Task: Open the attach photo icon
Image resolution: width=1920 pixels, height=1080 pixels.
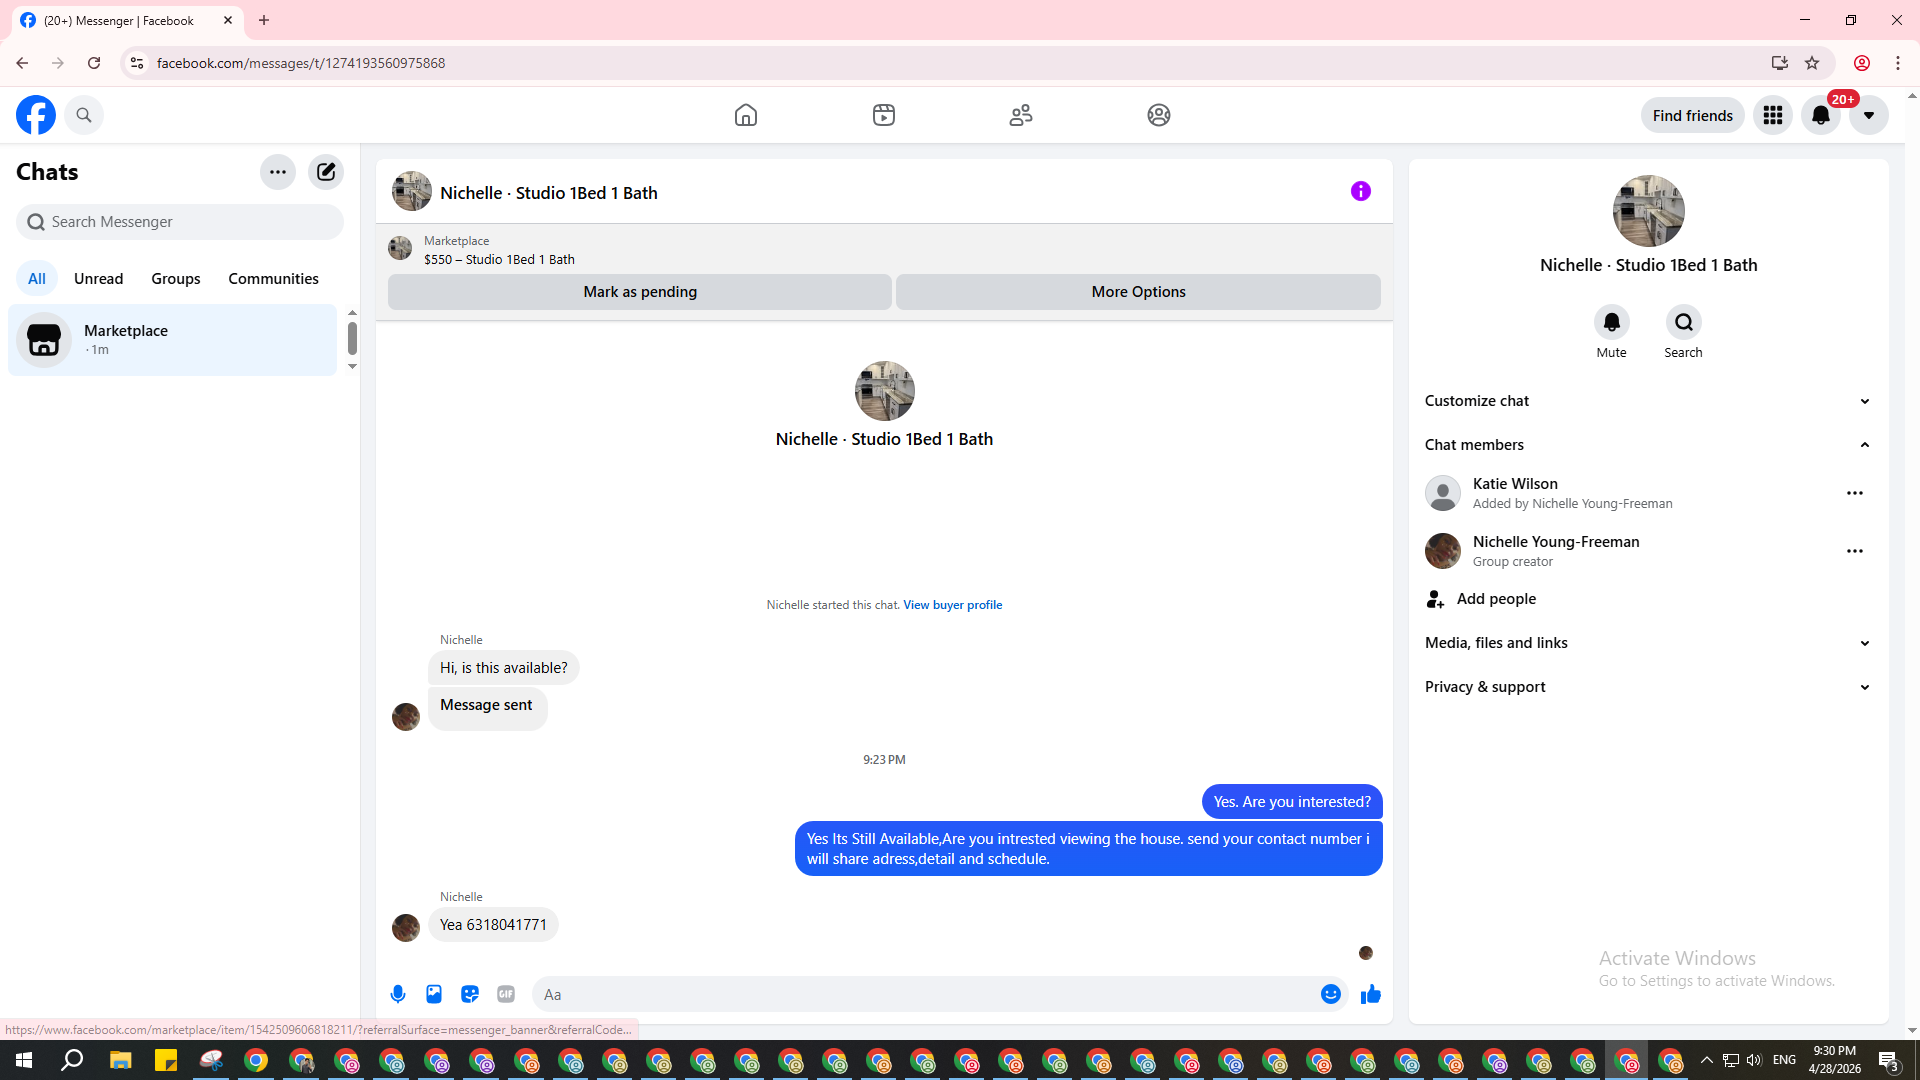Action: coord(434,994)
